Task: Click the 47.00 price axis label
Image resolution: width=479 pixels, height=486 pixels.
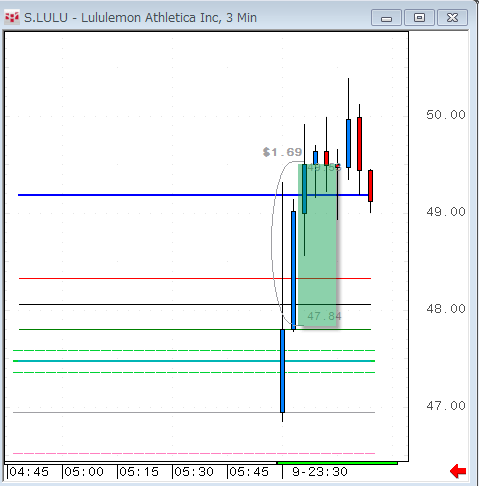Action: (446, 406)
